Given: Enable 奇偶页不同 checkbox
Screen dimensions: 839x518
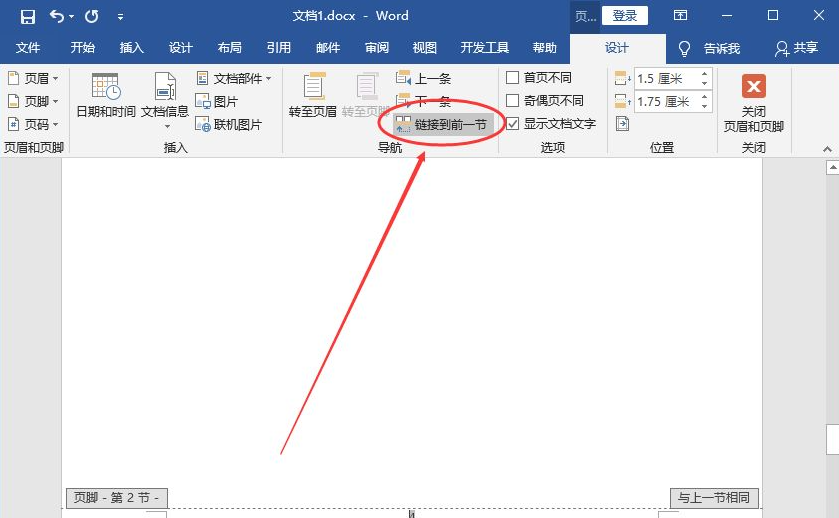Looking at the screenshot, I should point(513,101).
